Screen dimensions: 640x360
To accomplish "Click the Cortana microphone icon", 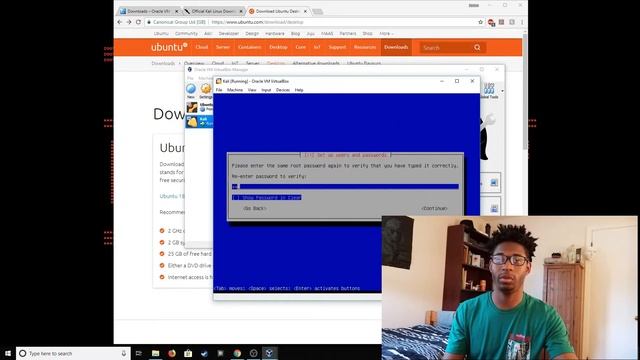I will point(124,353).
